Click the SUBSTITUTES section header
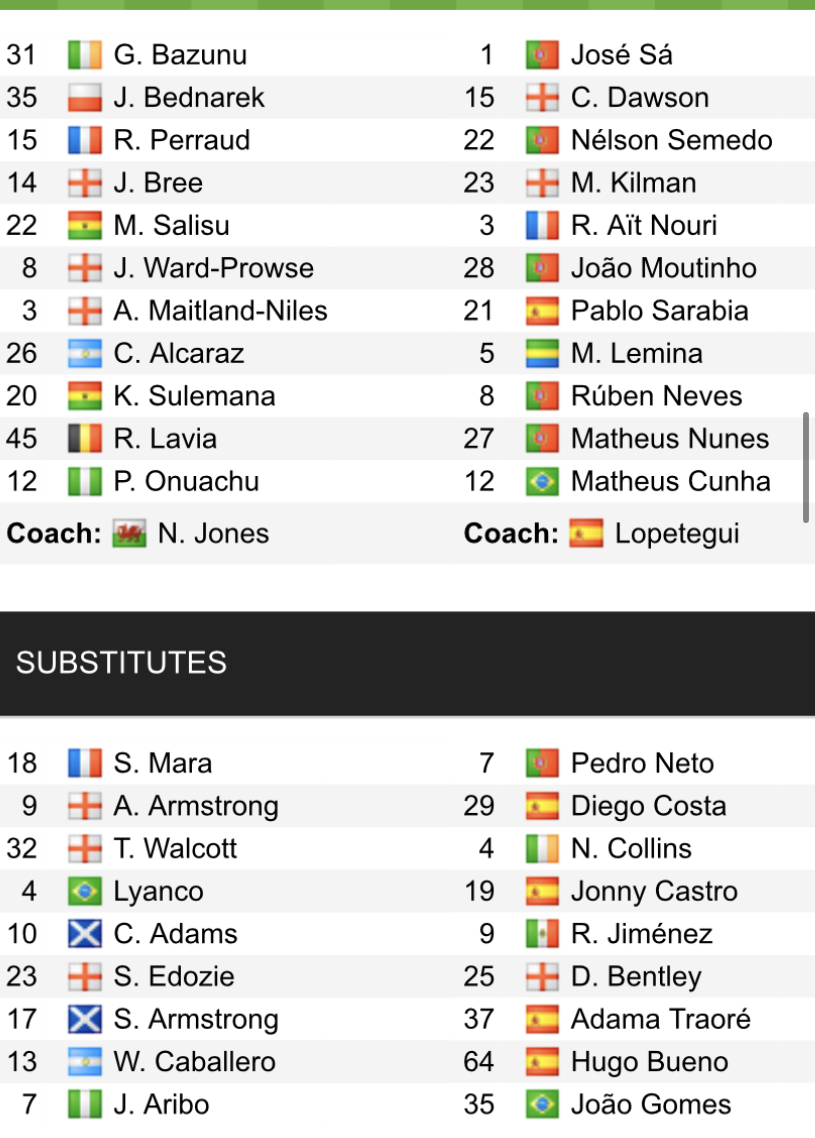The image size is (815, 1138). point(121,663)
